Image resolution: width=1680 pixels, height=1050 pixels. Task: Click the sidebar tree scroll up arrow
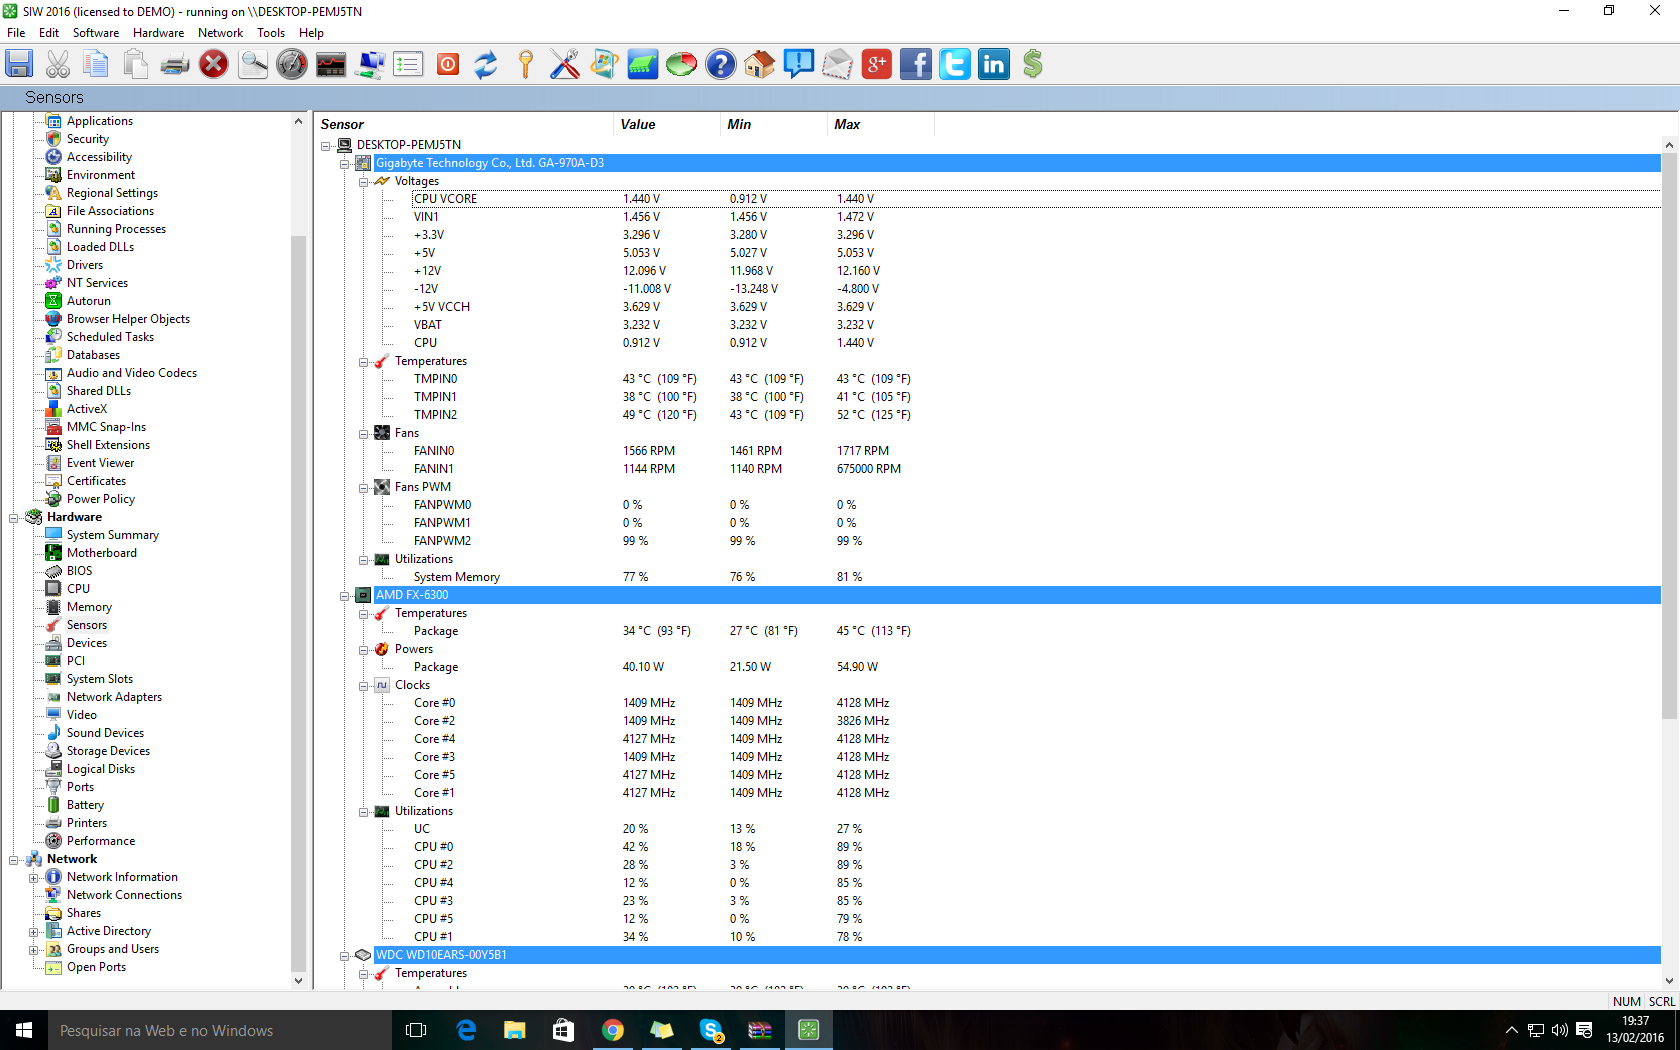[298, 121]
